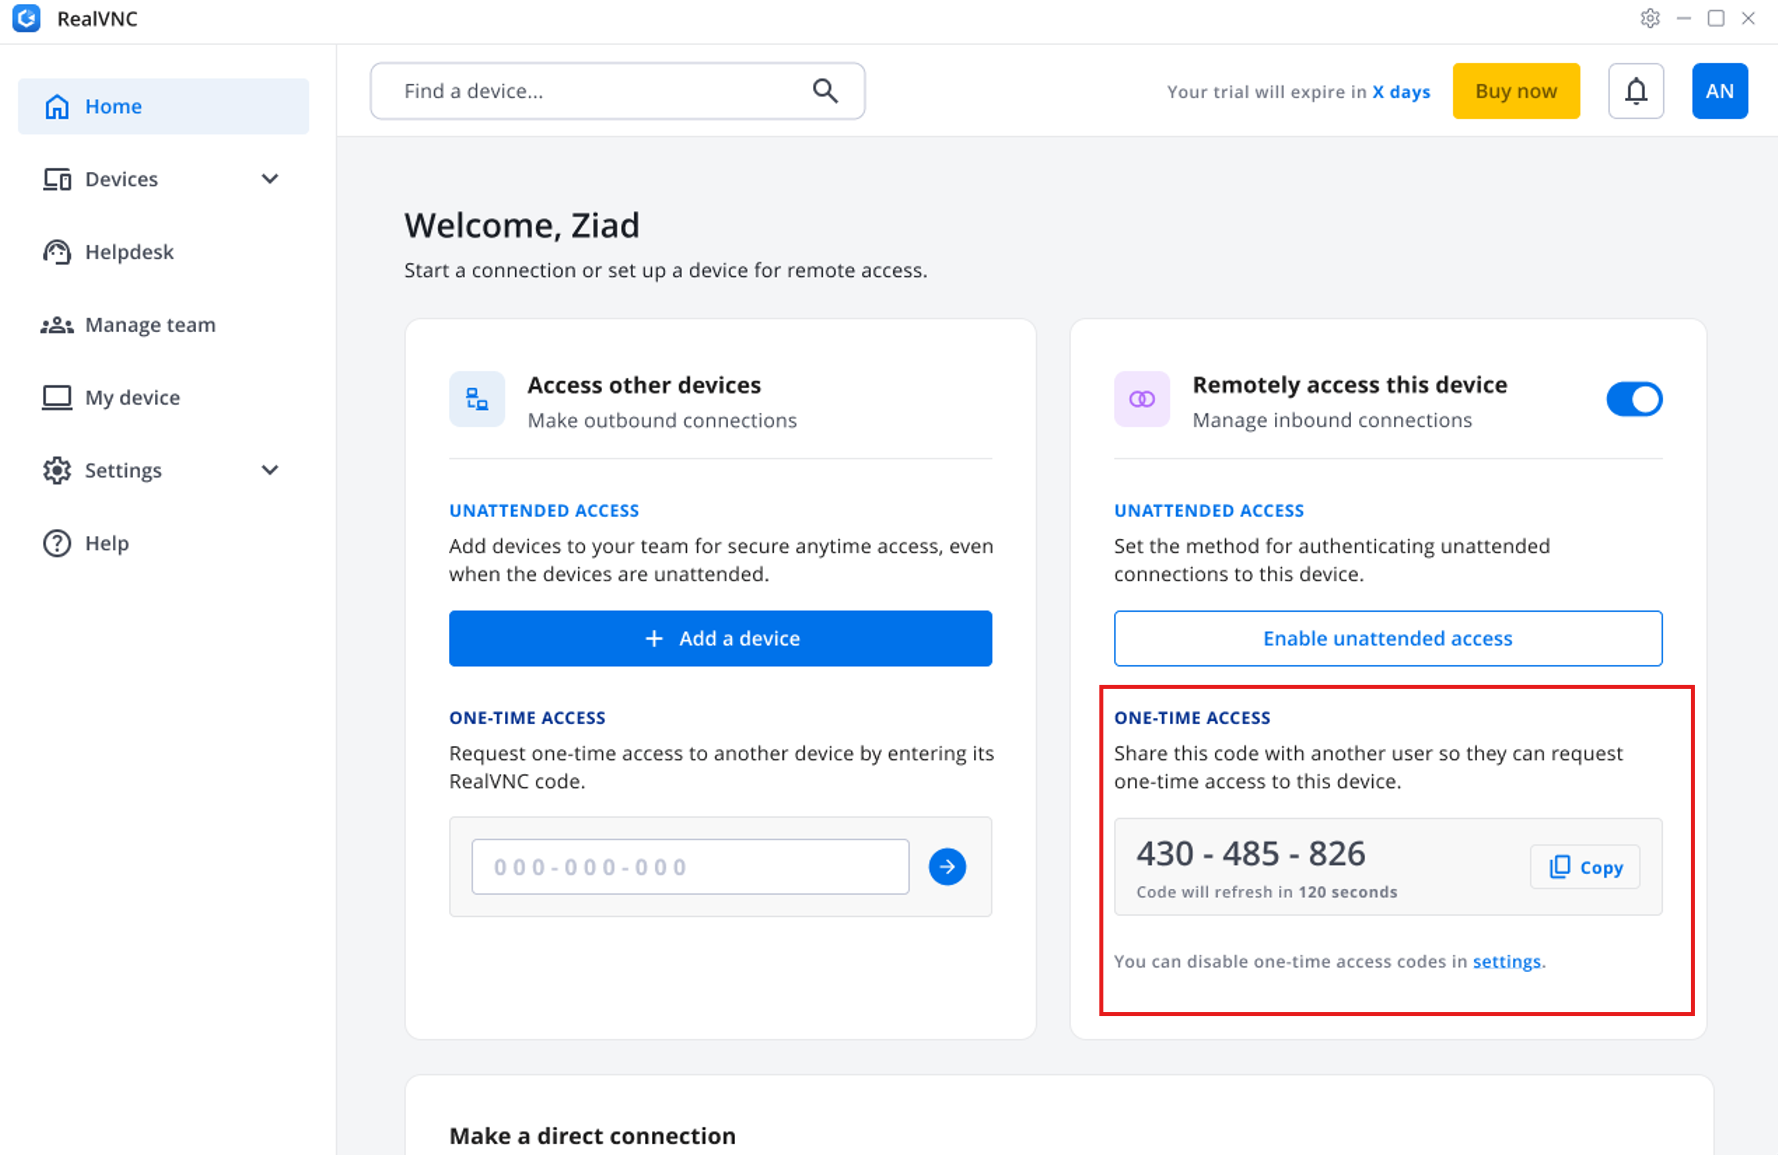Focus the Find a device search field
Viewport: 1778px width, 1155px height.
coord(617,91)
